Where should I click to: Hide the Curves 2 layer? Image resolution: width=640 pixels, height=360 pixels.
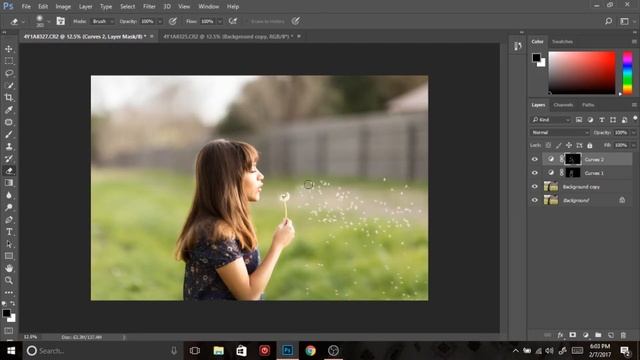tap(535, 159)
